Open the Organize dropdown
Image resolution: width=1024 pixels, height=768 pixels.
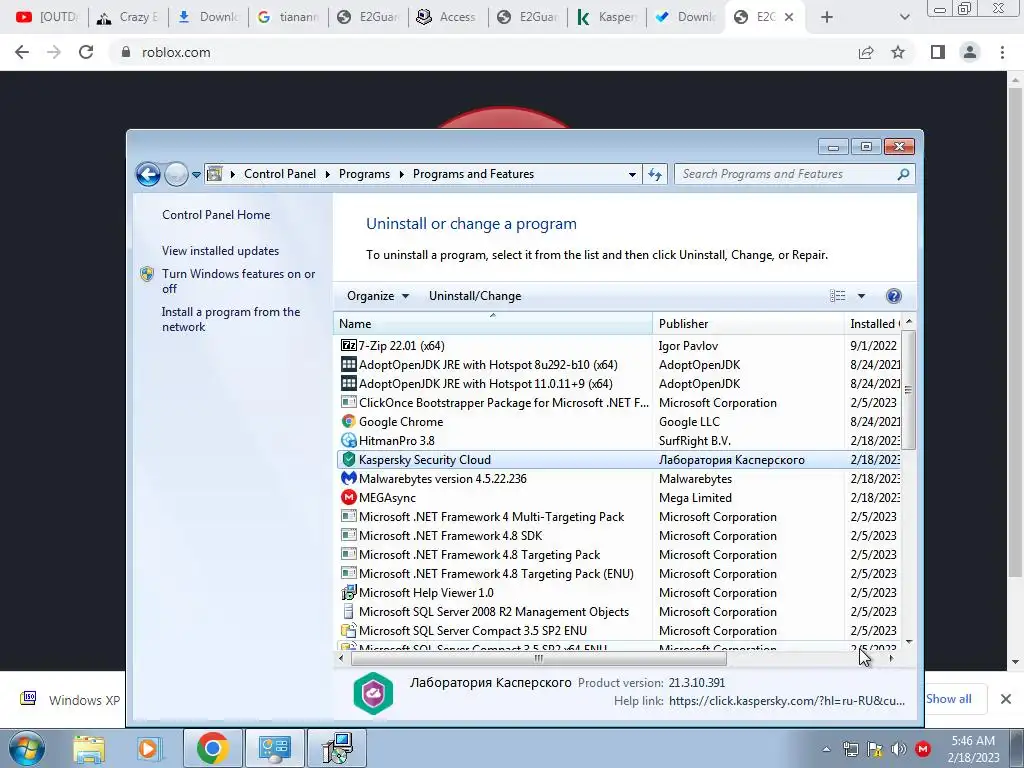tap(378, 296)
